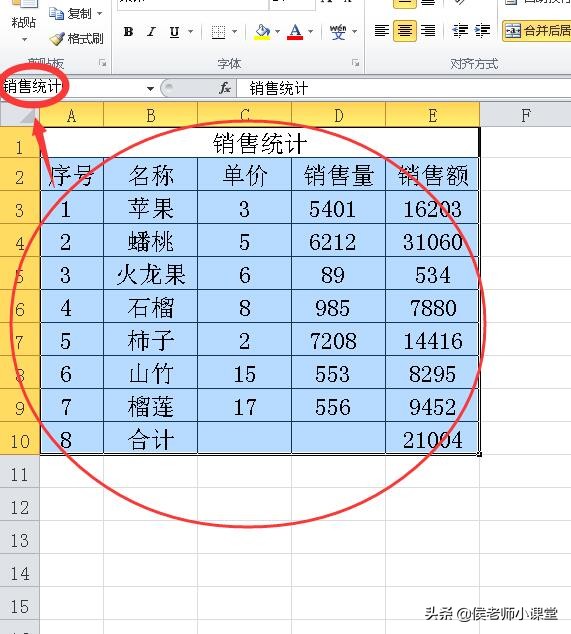Screen dimensions: 571x634
Task: Click the 销售量 header cell
Action: coord(338,174)
